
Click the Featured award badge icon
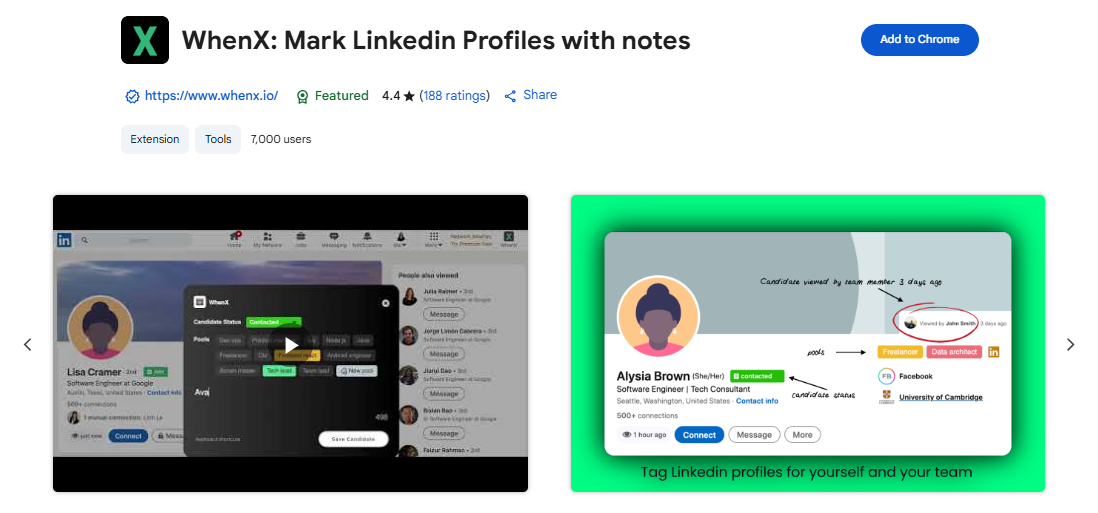(x=303, y=97)
